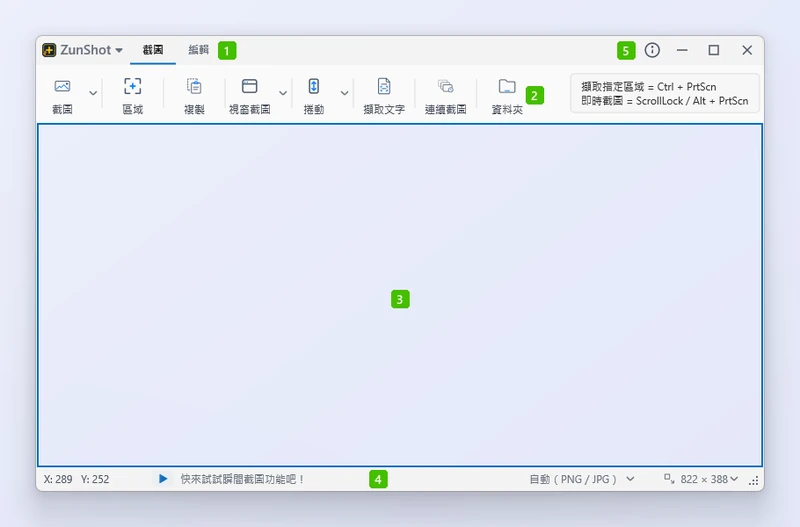Click the capture size icon in status bar

(669, 479)
